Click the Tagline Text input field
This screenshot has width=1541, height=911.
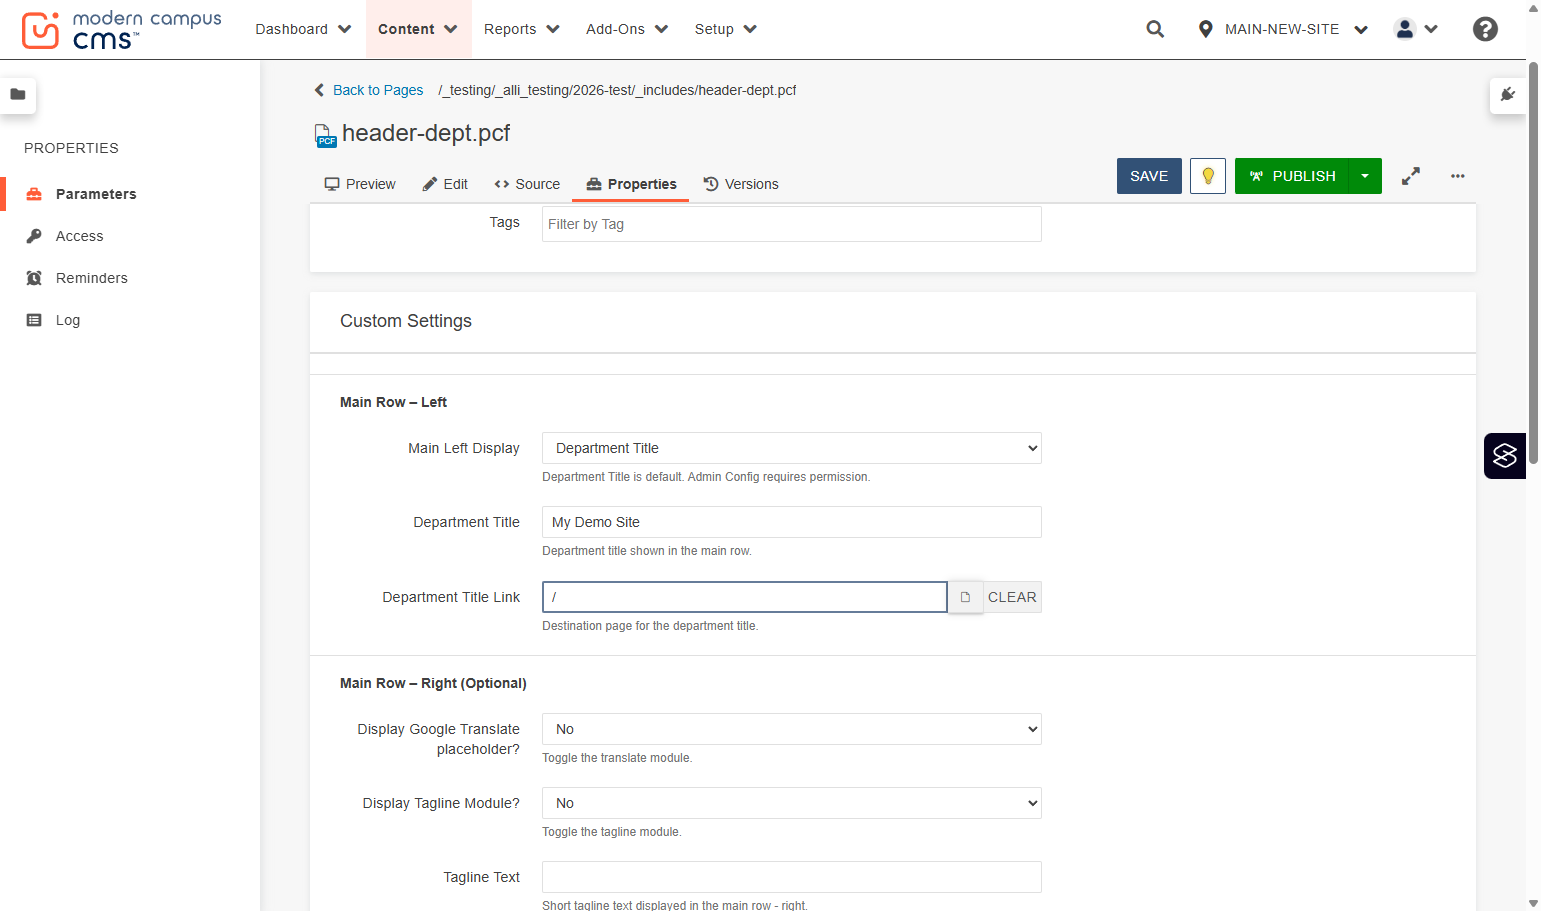point(792,877)
